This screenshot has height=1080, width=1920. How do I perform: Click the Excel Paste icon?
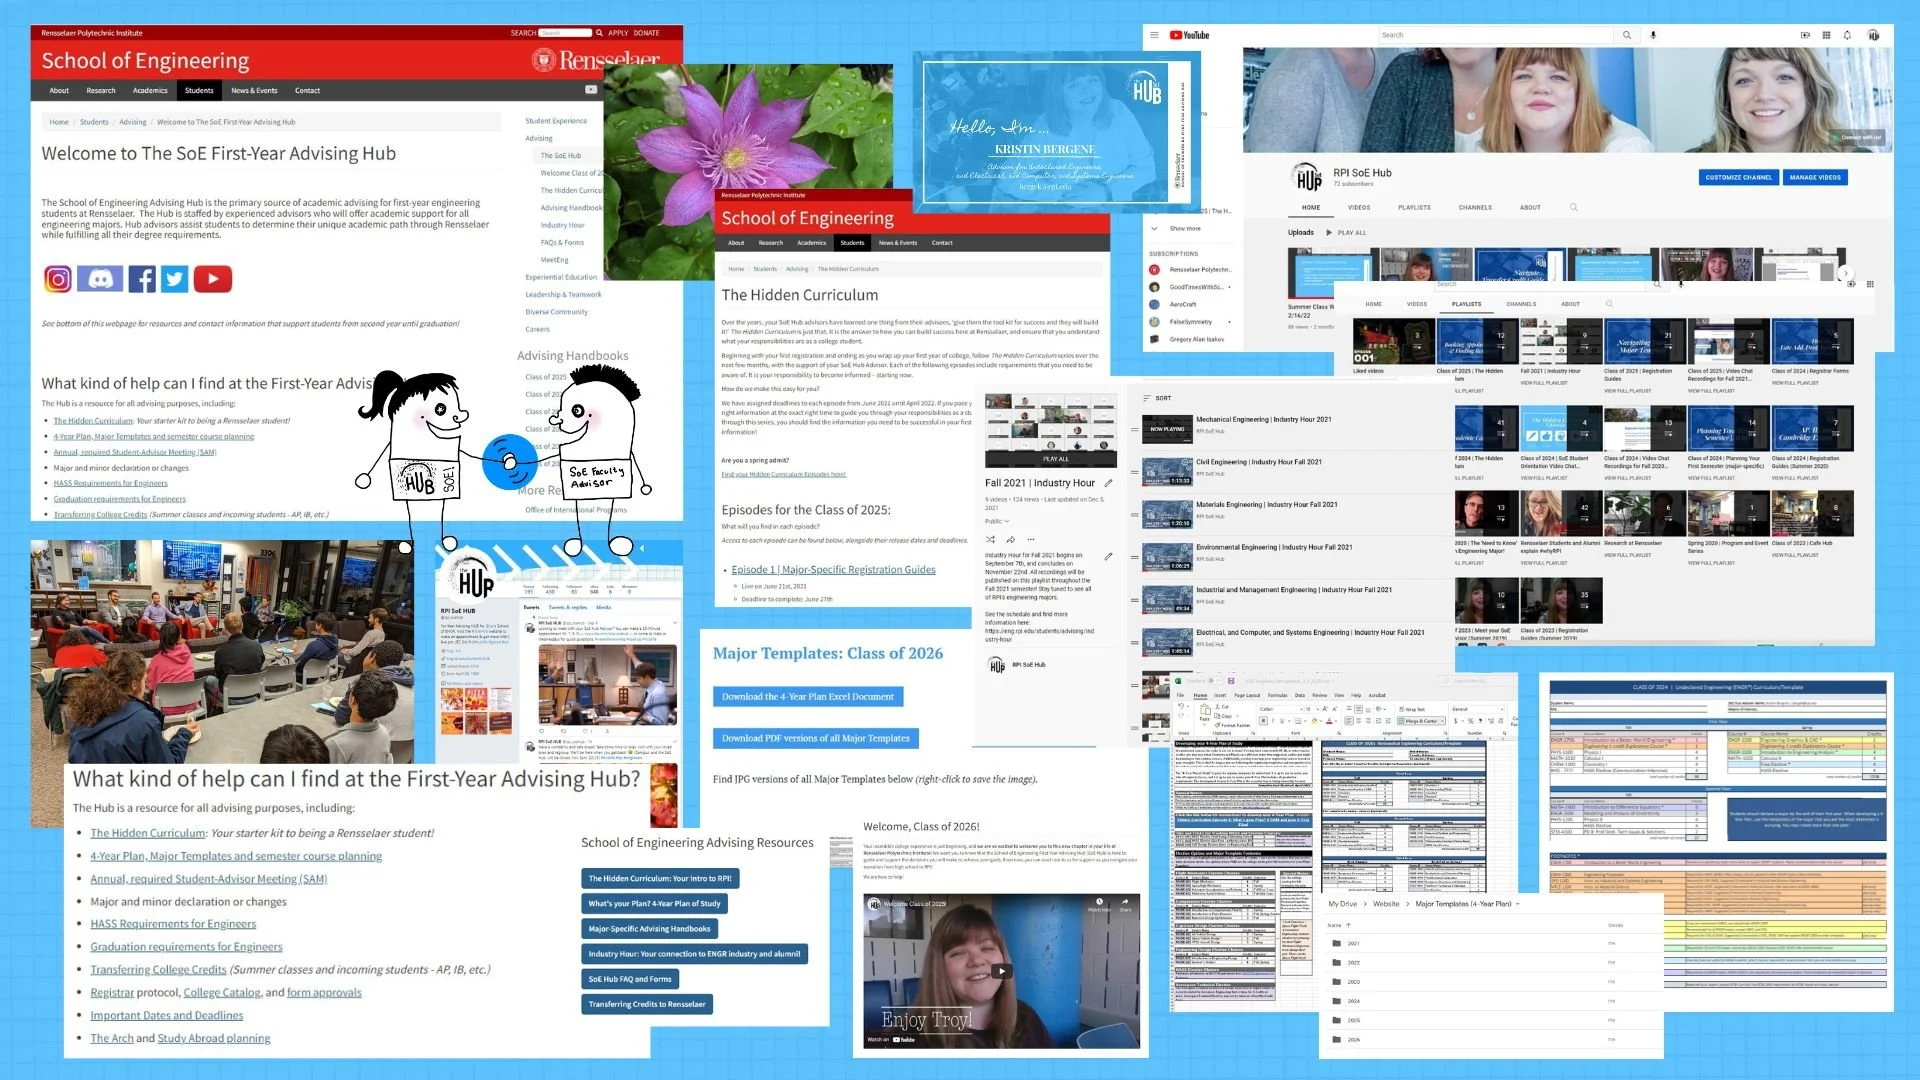point(1205,710)
